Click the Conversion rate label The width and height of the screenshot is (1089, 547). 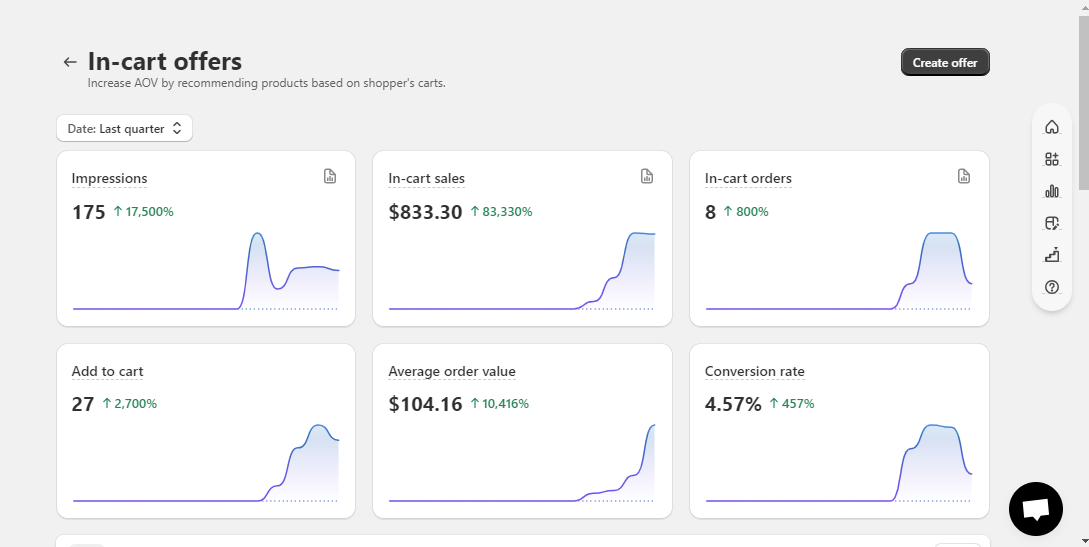point(754,371)
